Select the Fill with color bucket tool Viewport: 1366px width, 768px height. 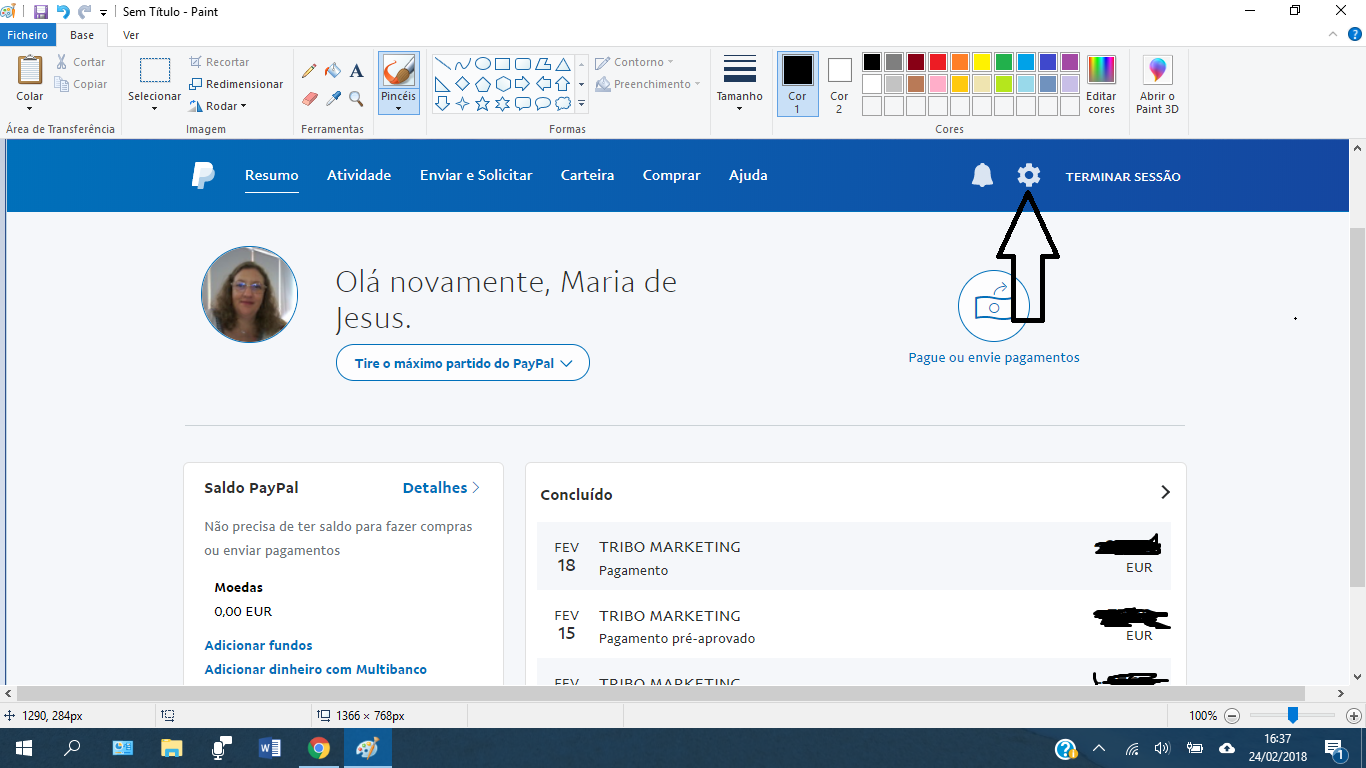point(333,71)
